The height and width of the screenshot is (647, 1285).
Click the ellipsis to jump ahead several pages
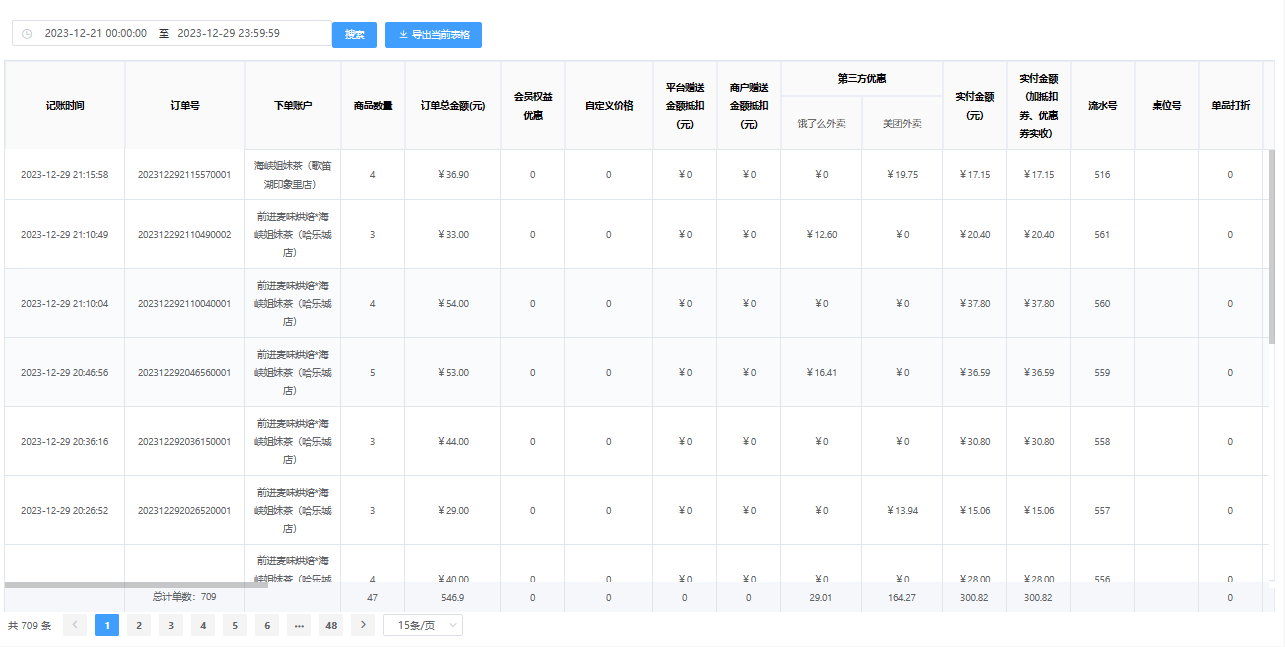298,624
